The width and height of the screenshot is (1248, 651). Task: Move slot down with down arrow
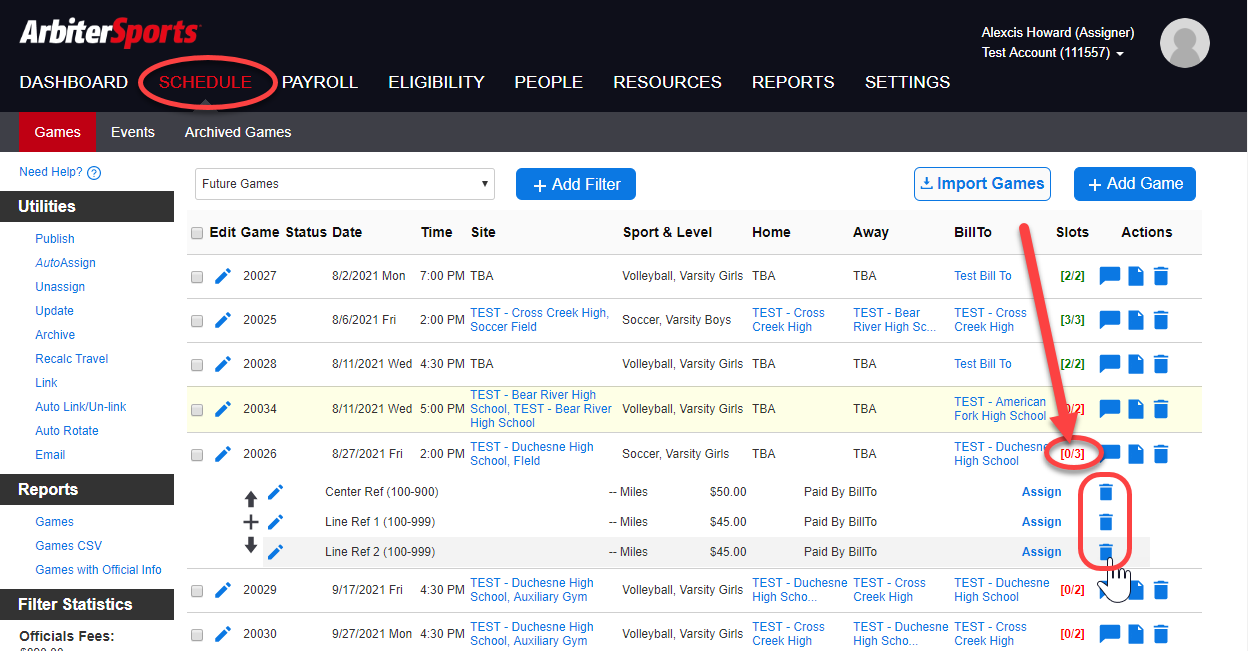click(251, 545)
